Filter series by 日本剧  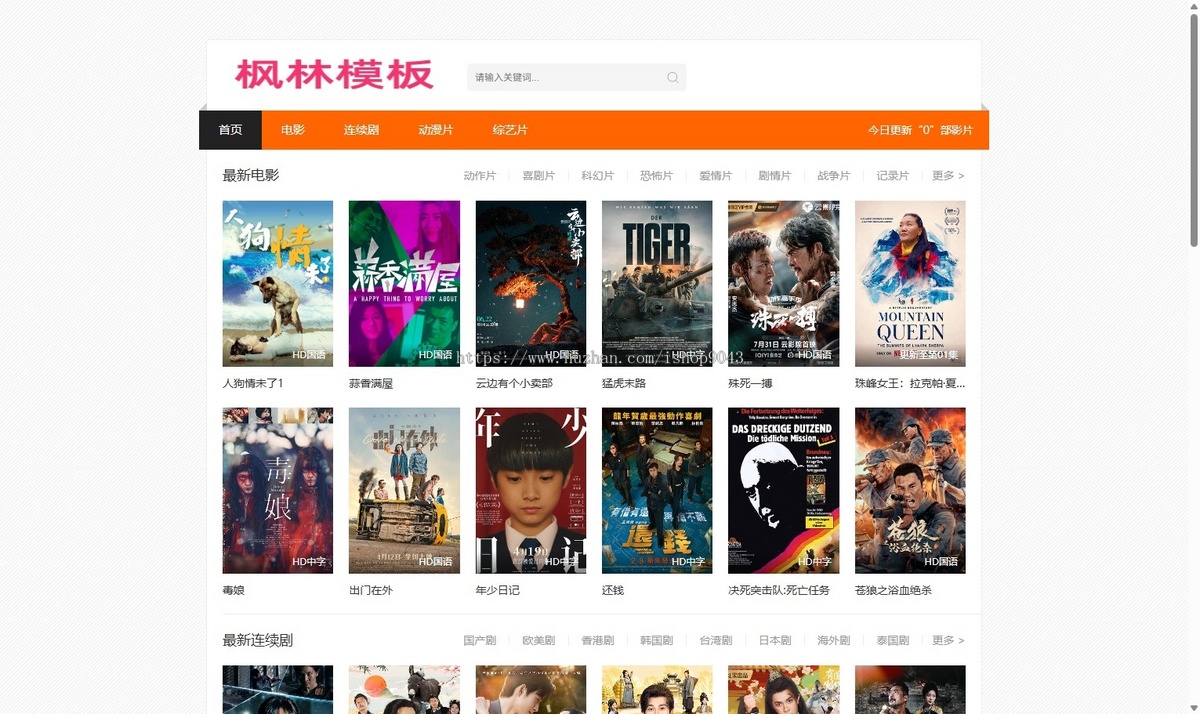(775, 641)
